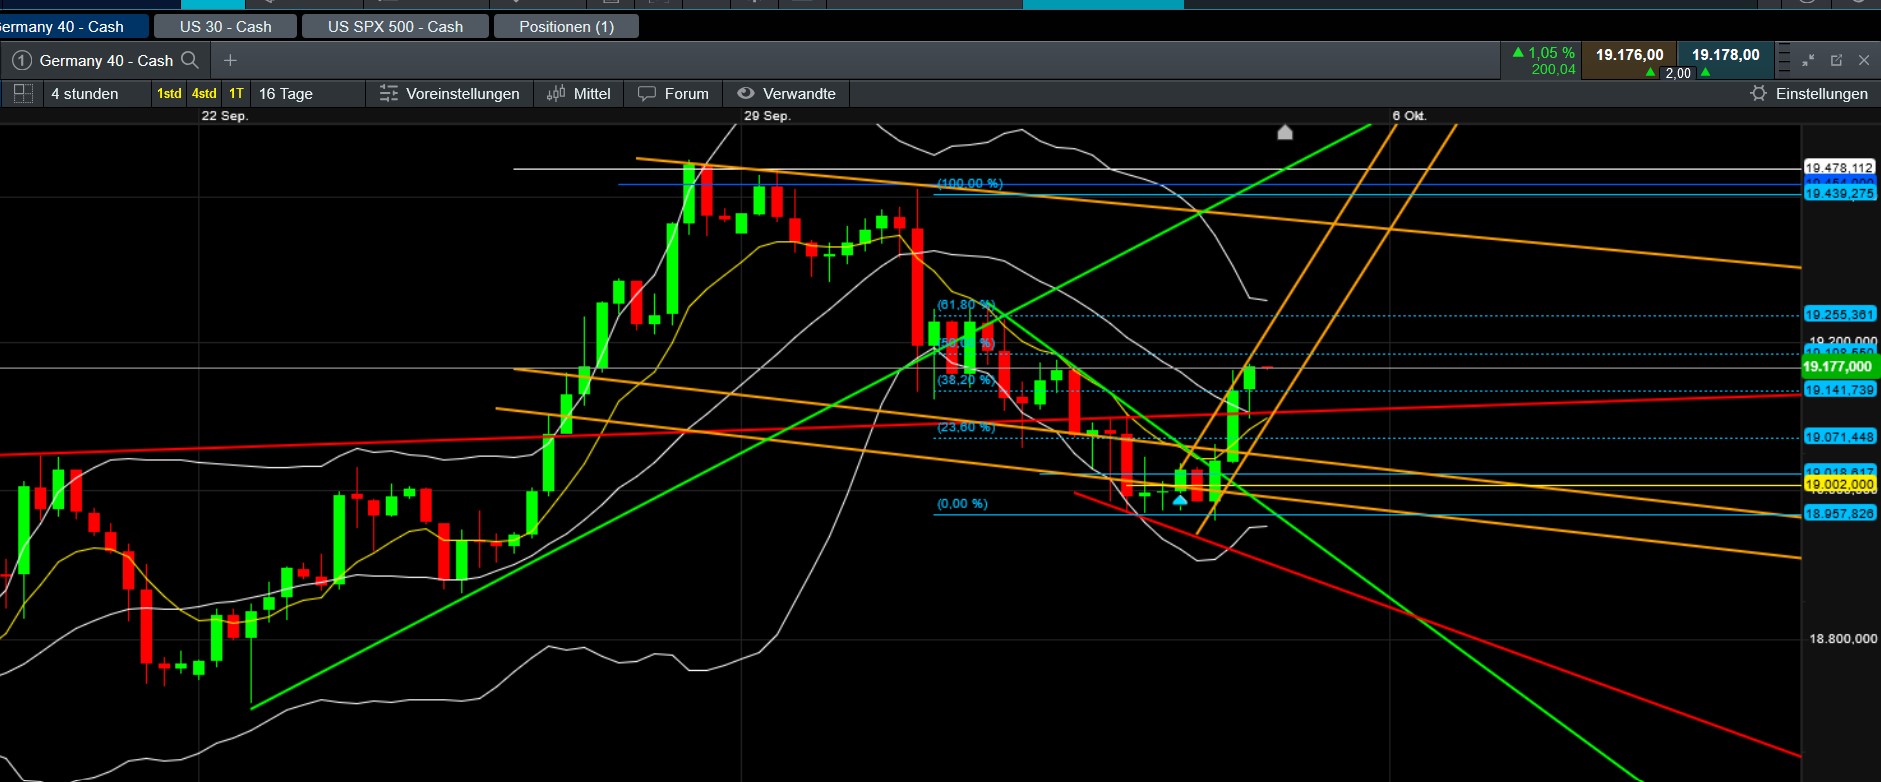Click the Forum speech bubble icon
Image resolution: width=1881 pixels, height=782 pixels.
[647, 94]
